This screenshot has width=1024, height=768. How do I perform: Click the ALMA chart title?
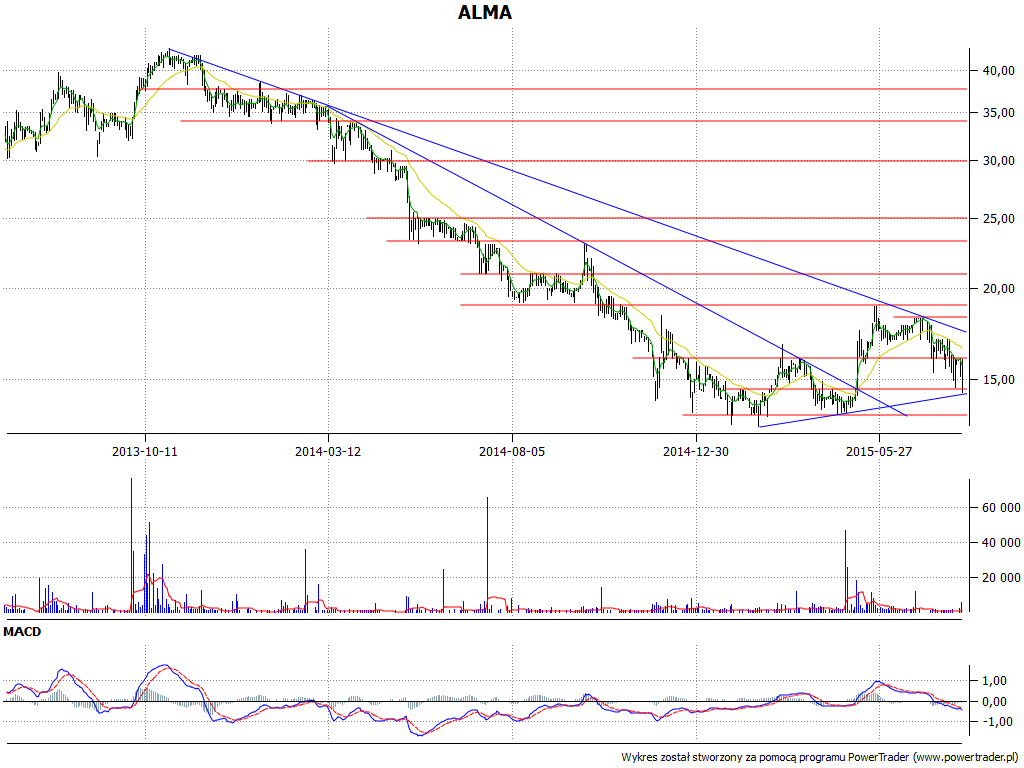[485, 12]
